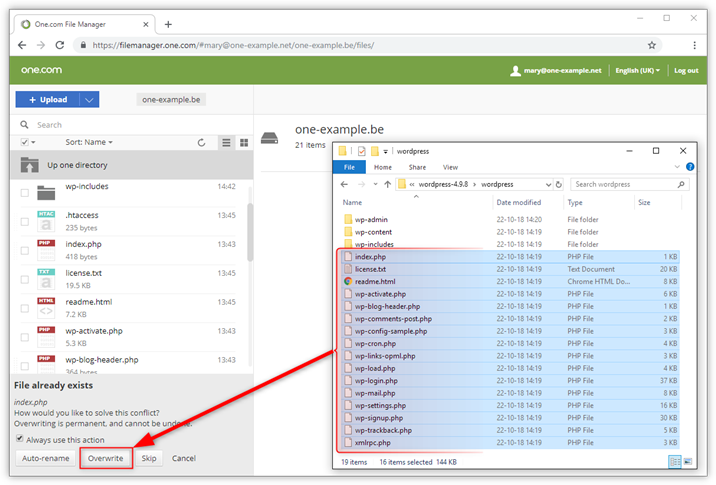The height and width of the screenshot is (485, 716).
Task: Tick the checkbox for .htaccess
Action: click(x=25, y=222)
